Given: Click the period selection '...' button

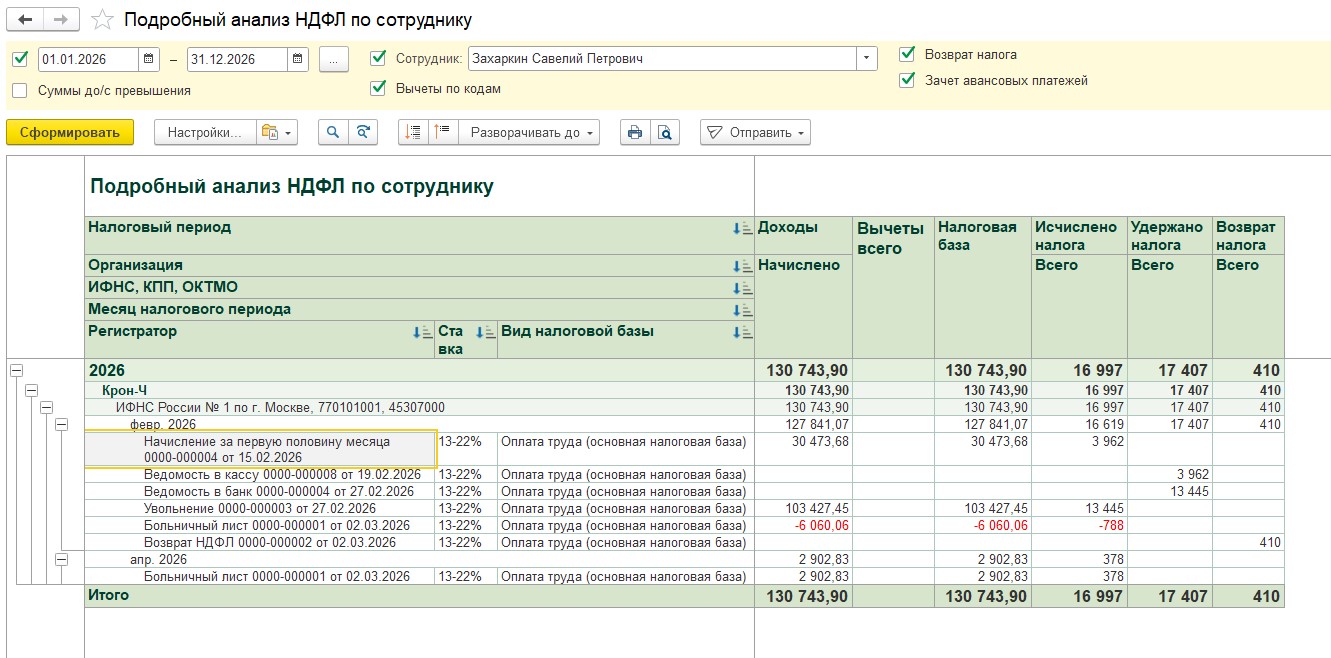Looking at the screenshot, I should pyautogui.click(x=333, y=59).
